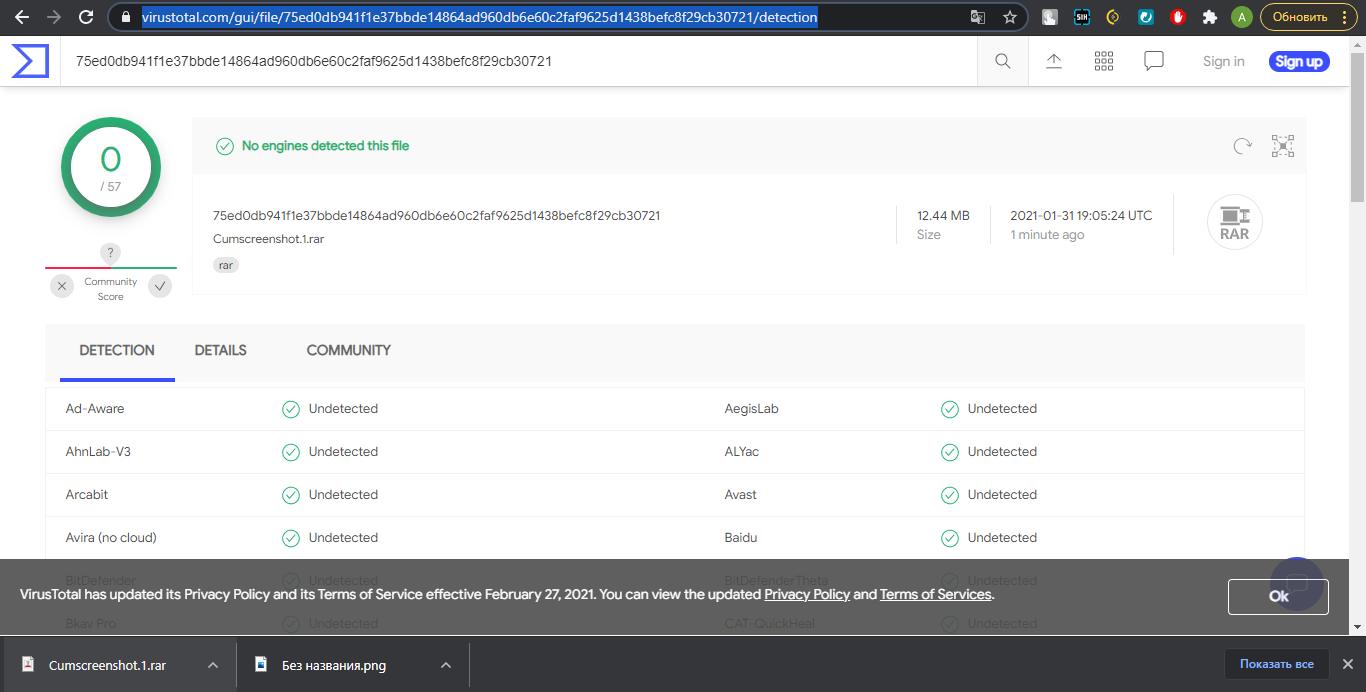Vote positive with the community check button
Viewport: 1366px width, 692px height.
(160, 286)
